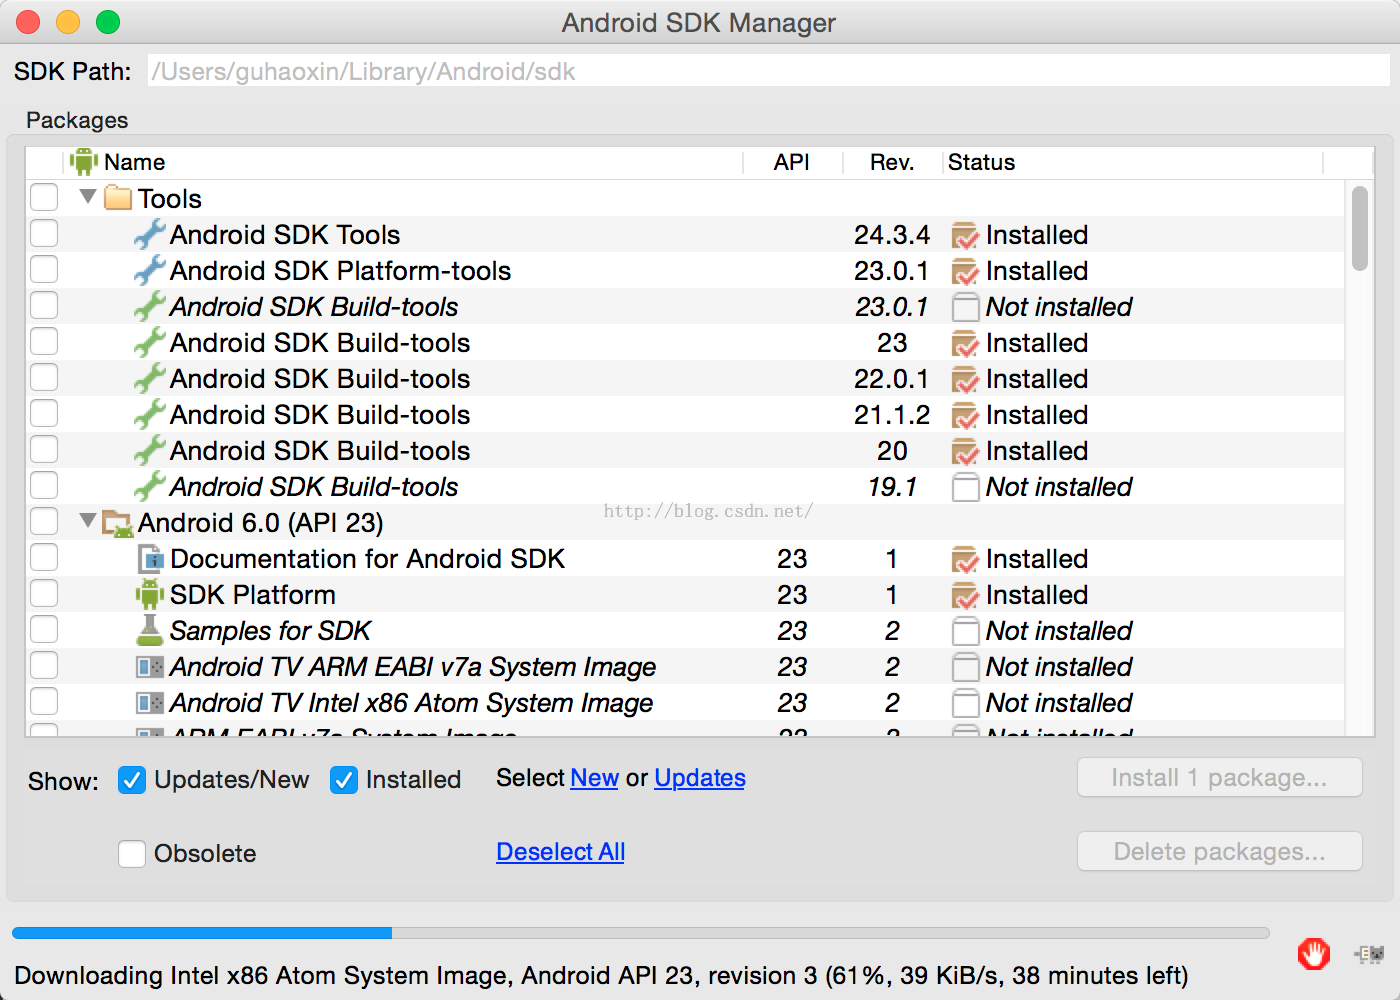Collapse the Tools group

88,197
